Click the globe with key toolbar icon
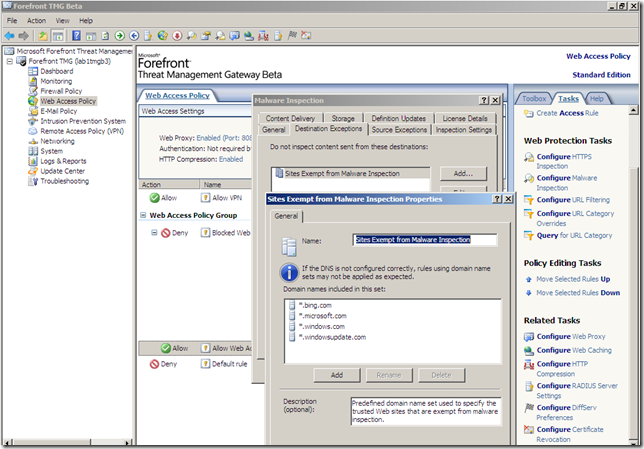The height and width of the screenshot is (449, 644). tap(163, 36)
